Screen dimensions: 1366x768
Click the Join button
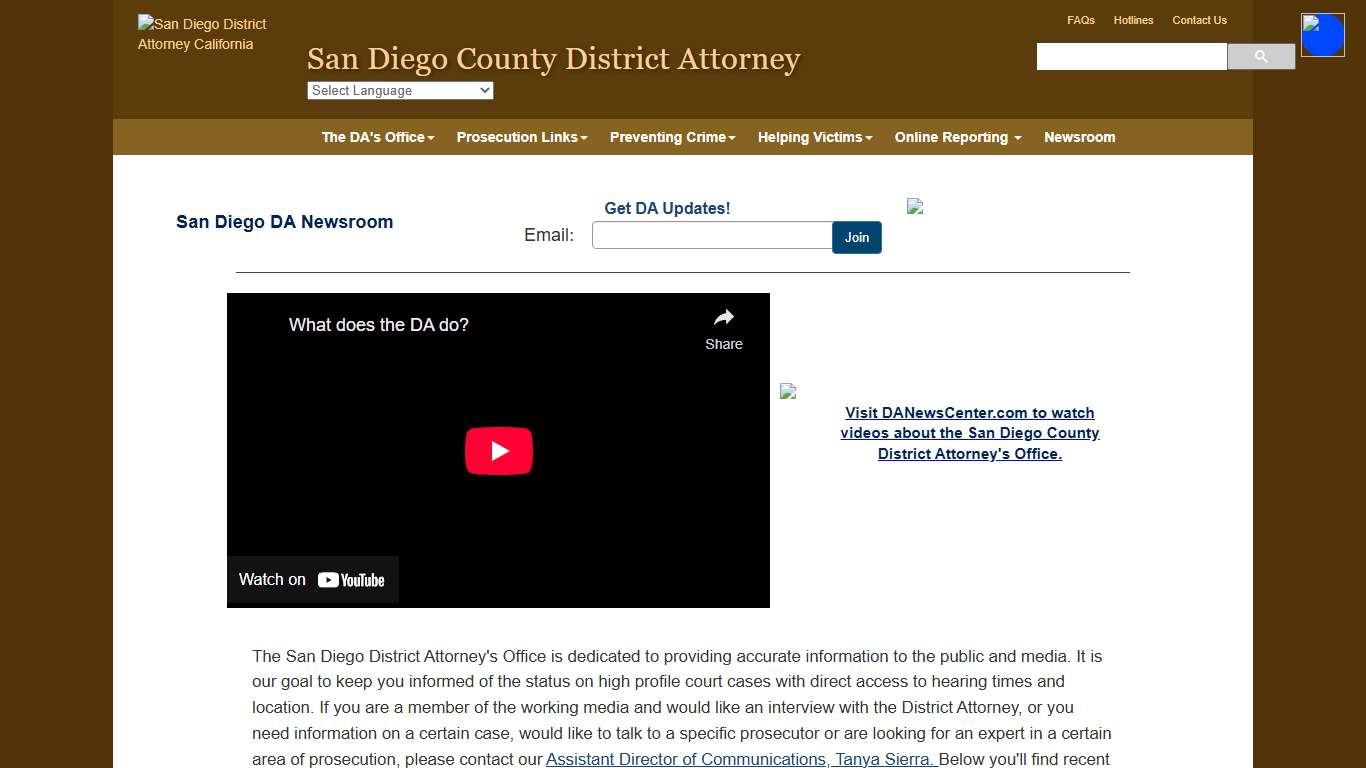coord(856,238)
